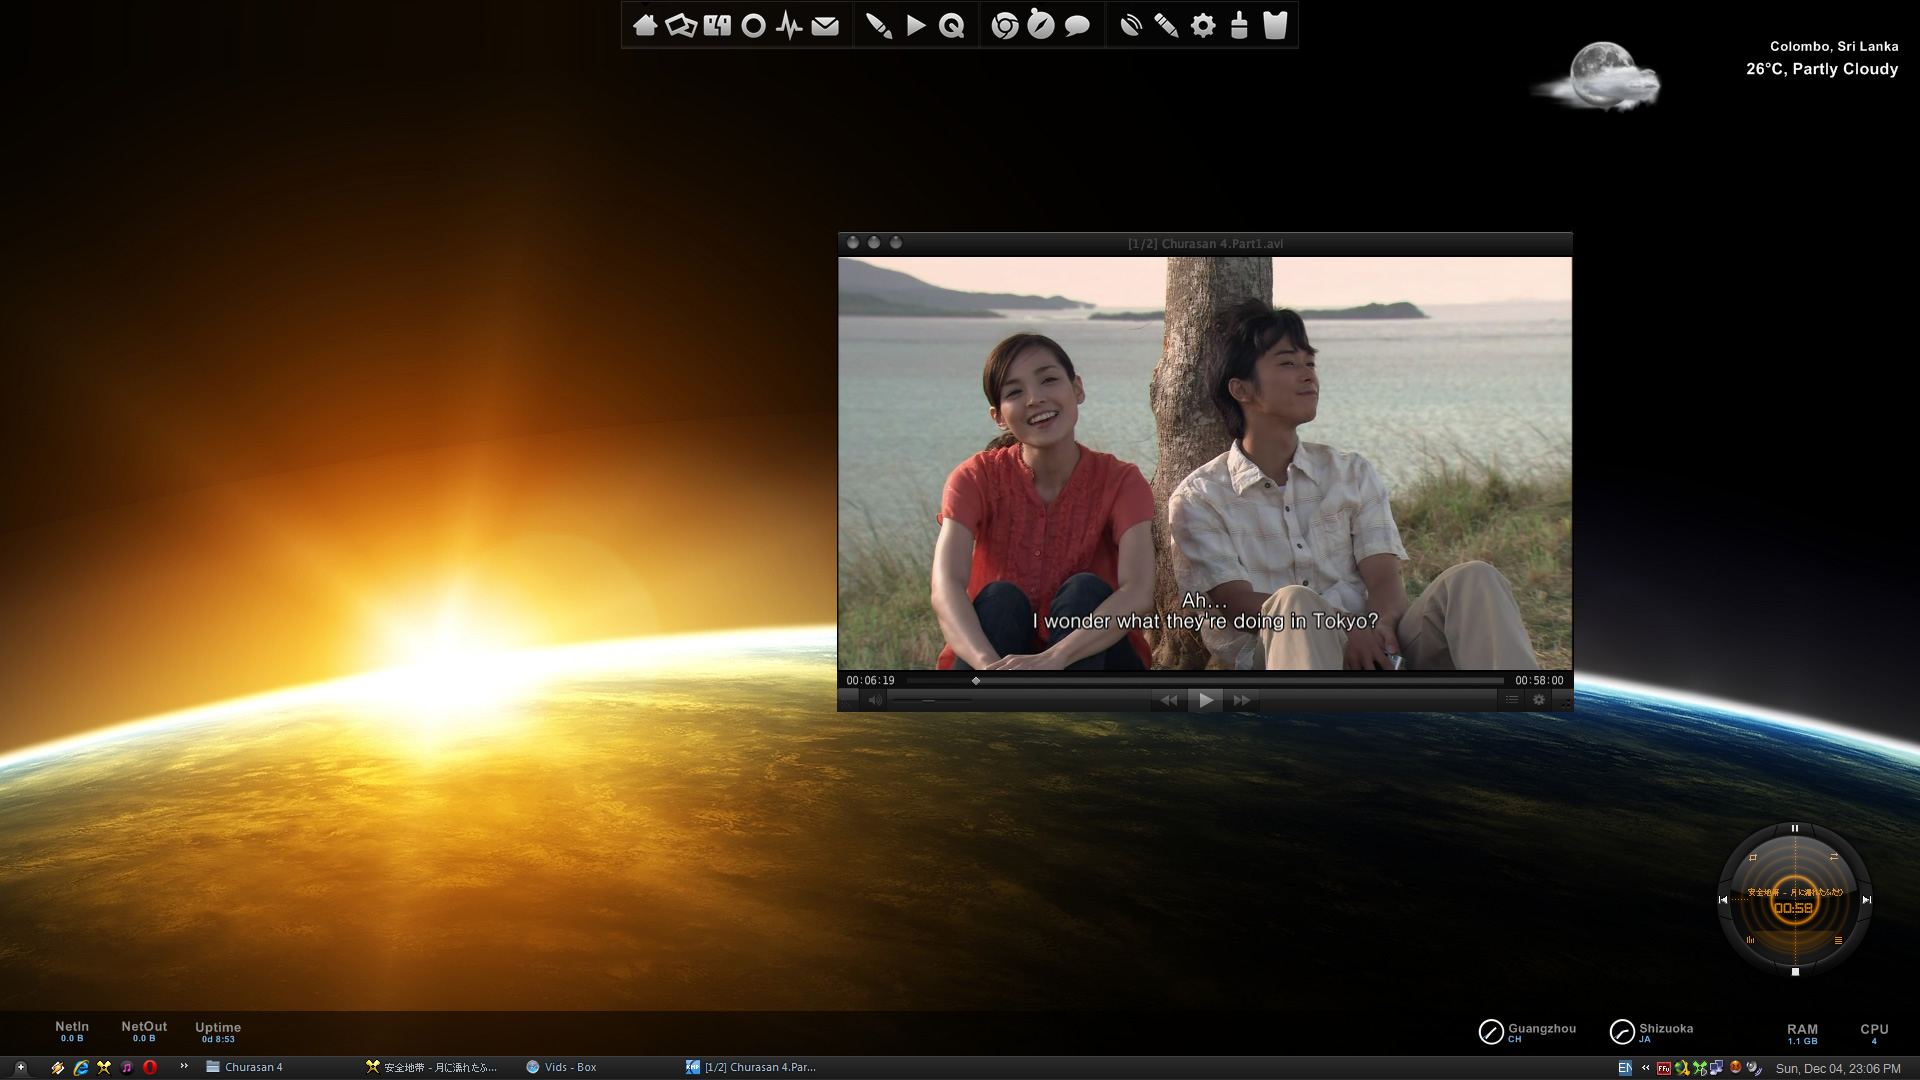This screenshot has height=1080, width=1920.
Task: Click the Colombo, Sri Lanka weather text
Action: pyautogui.click(x=1834, y=46)
